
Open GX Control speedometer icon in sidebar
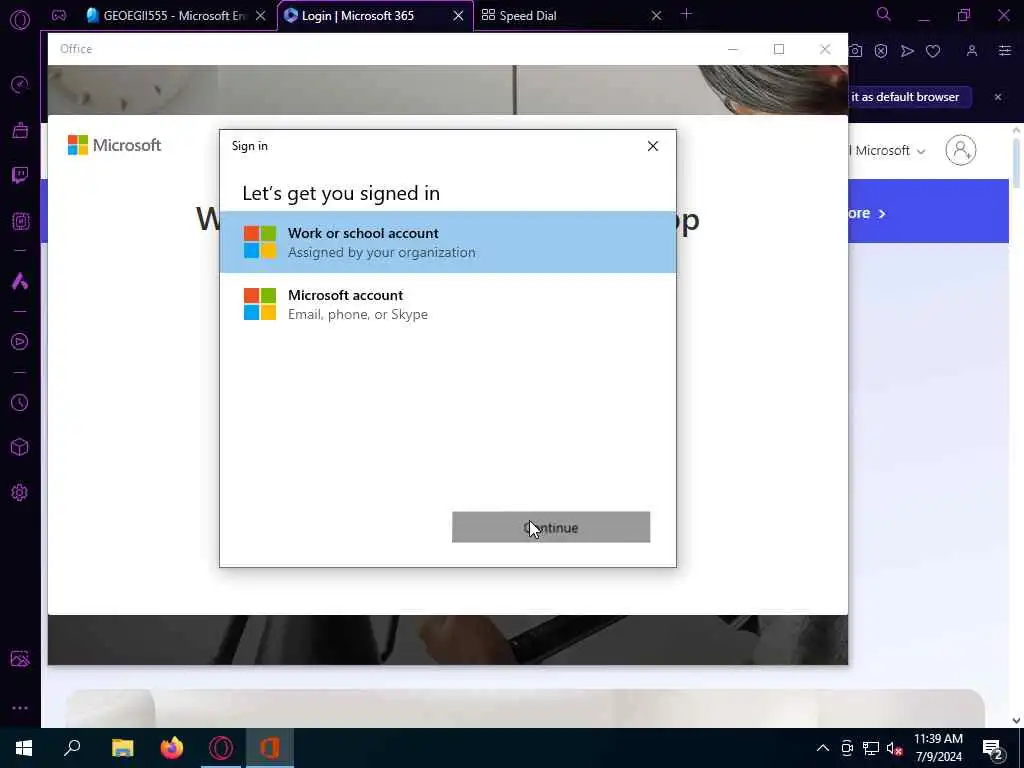(x=20, y=84)
